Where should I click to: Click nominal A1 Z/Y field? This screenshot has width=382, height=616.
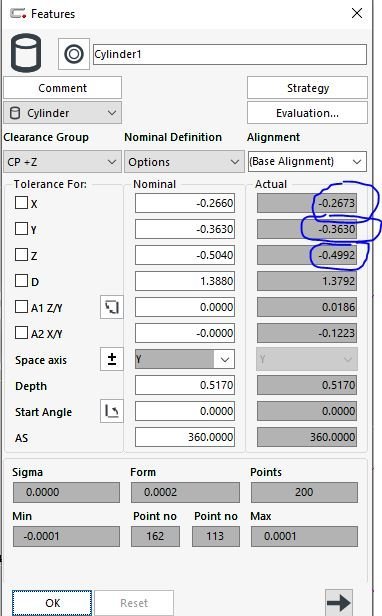tap(185, 307)
